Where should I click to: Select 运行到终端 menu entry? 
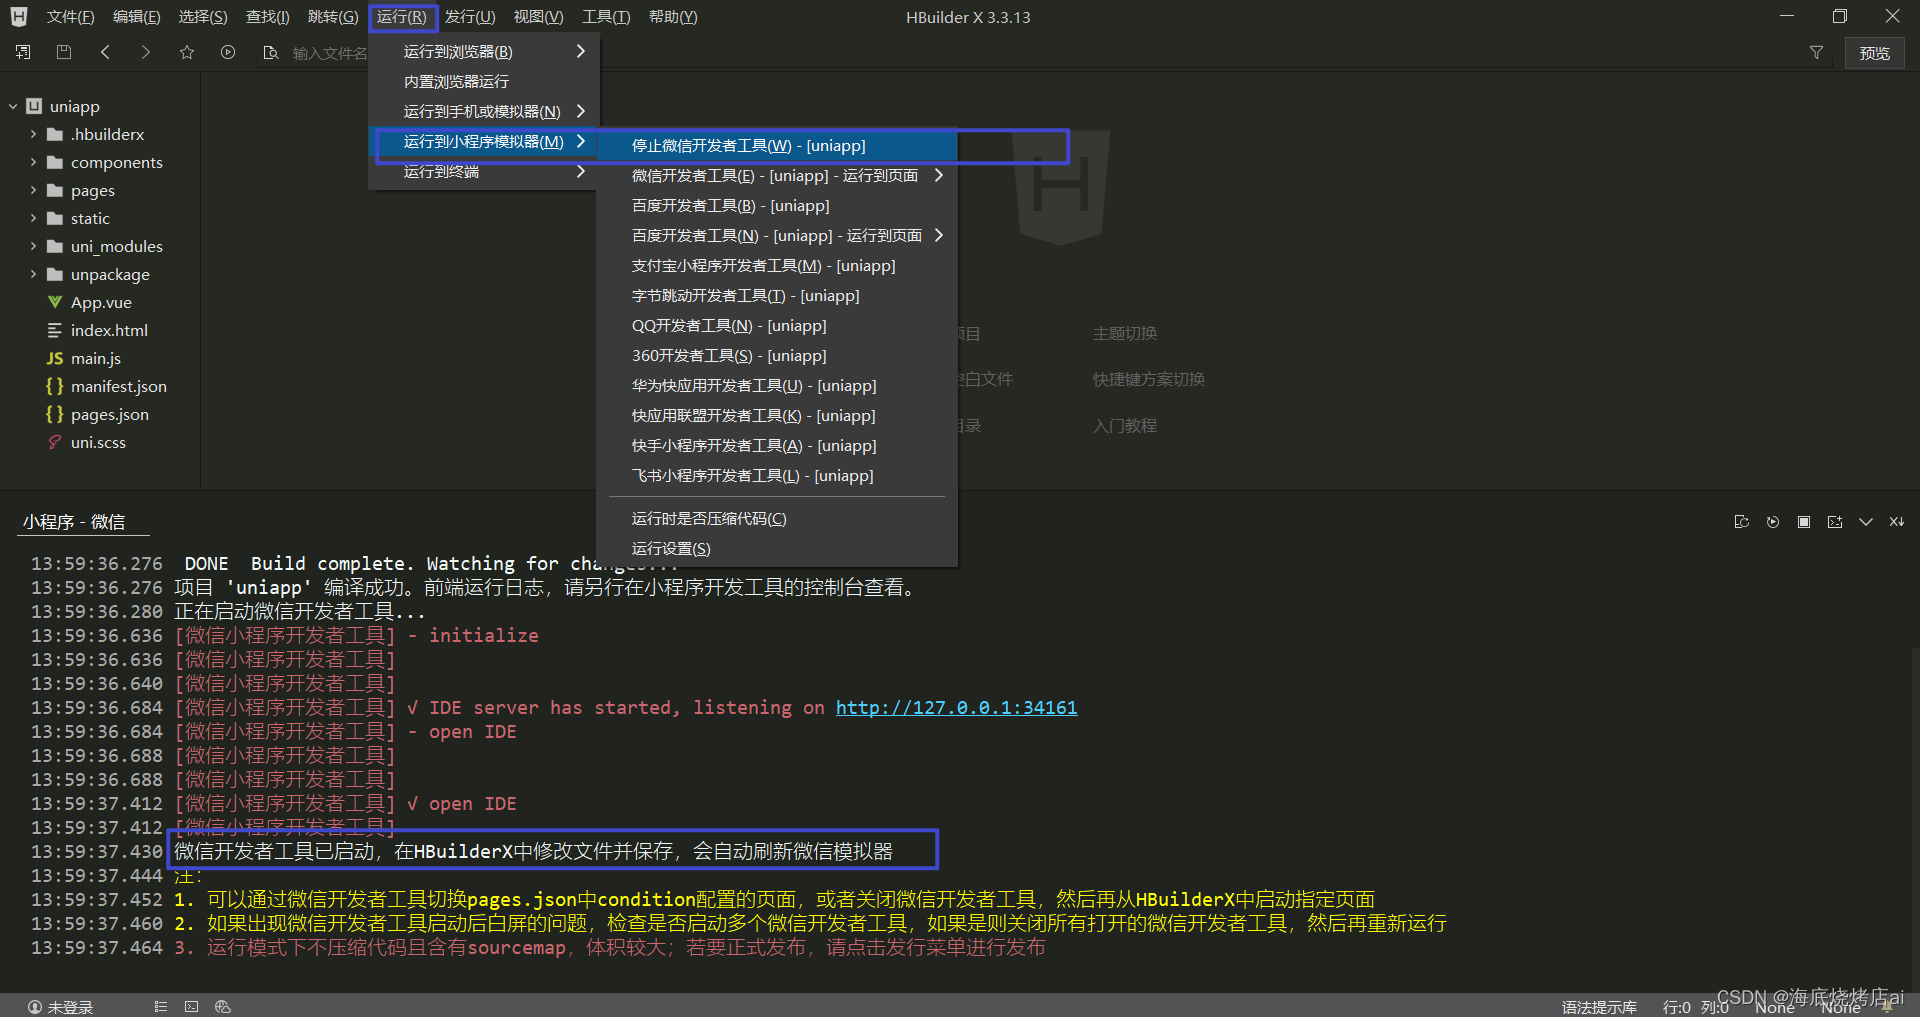pyautogui.click(x=485, y=172)
